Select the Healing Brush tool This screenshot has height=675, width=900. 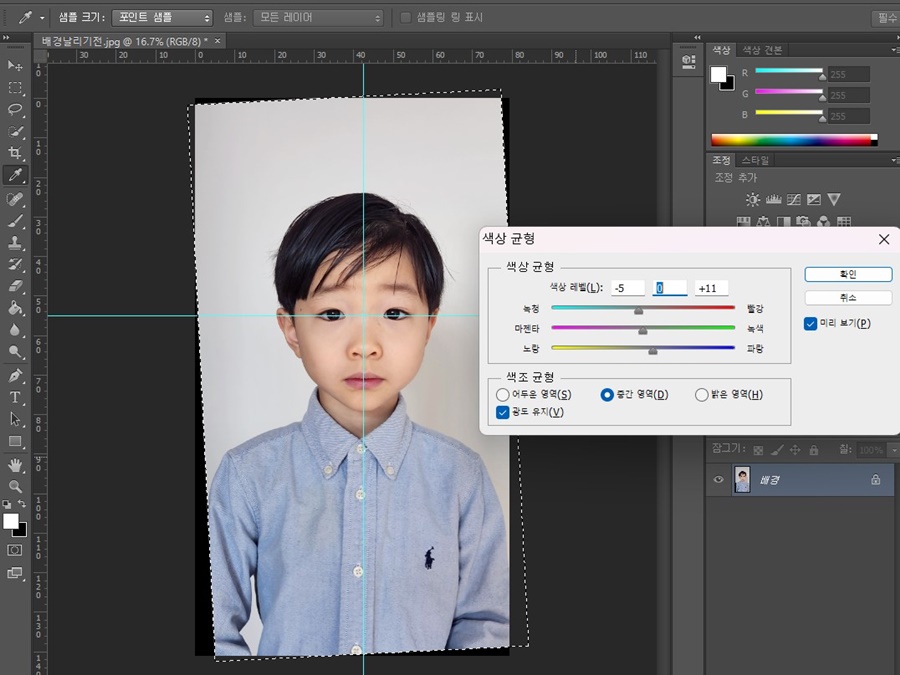click(x=15, y=199)
